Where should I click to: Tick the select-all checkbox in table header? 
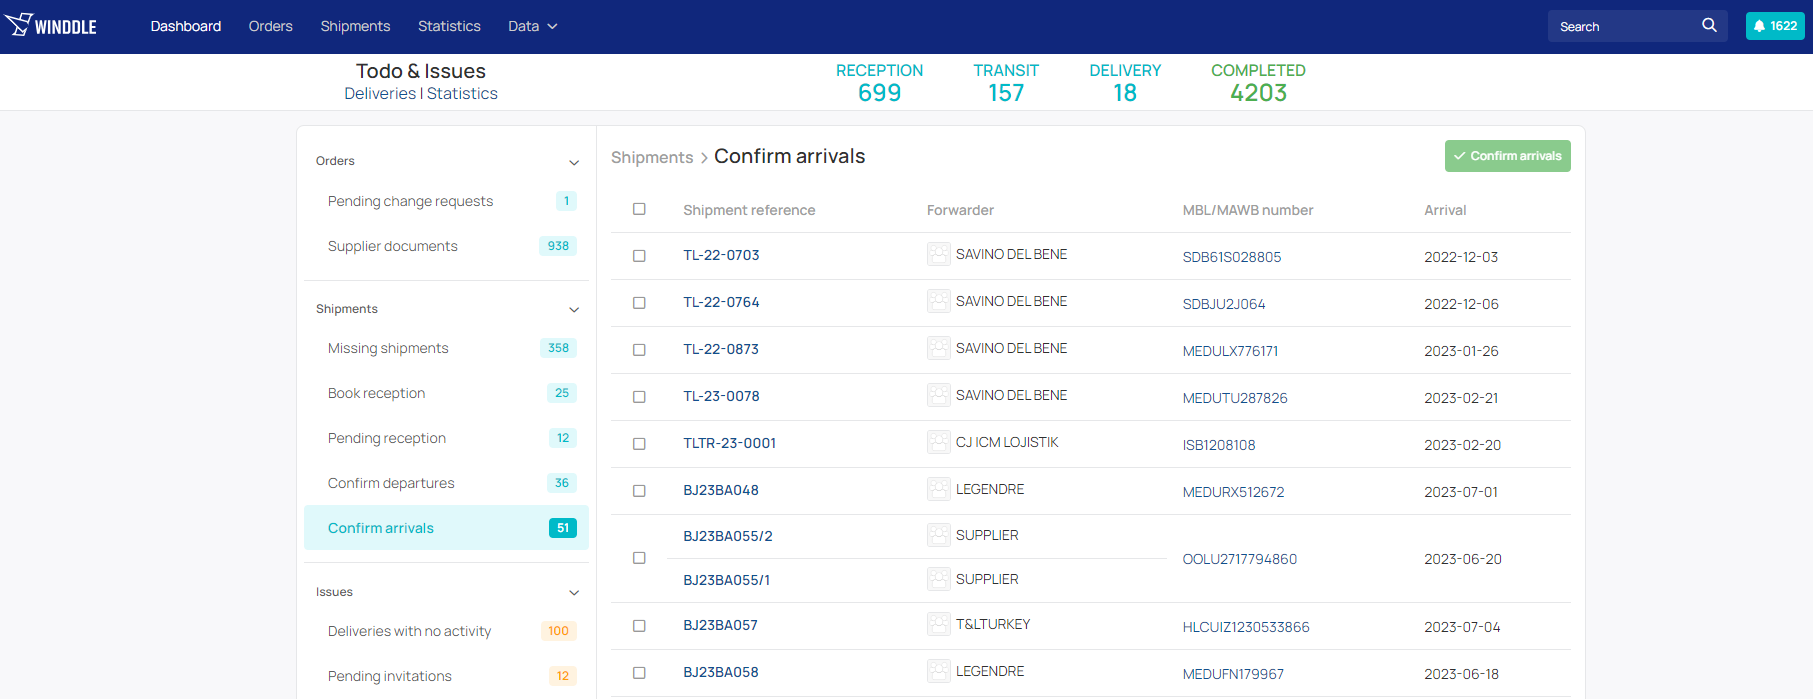pyautogui.click(x=639, y=209)
